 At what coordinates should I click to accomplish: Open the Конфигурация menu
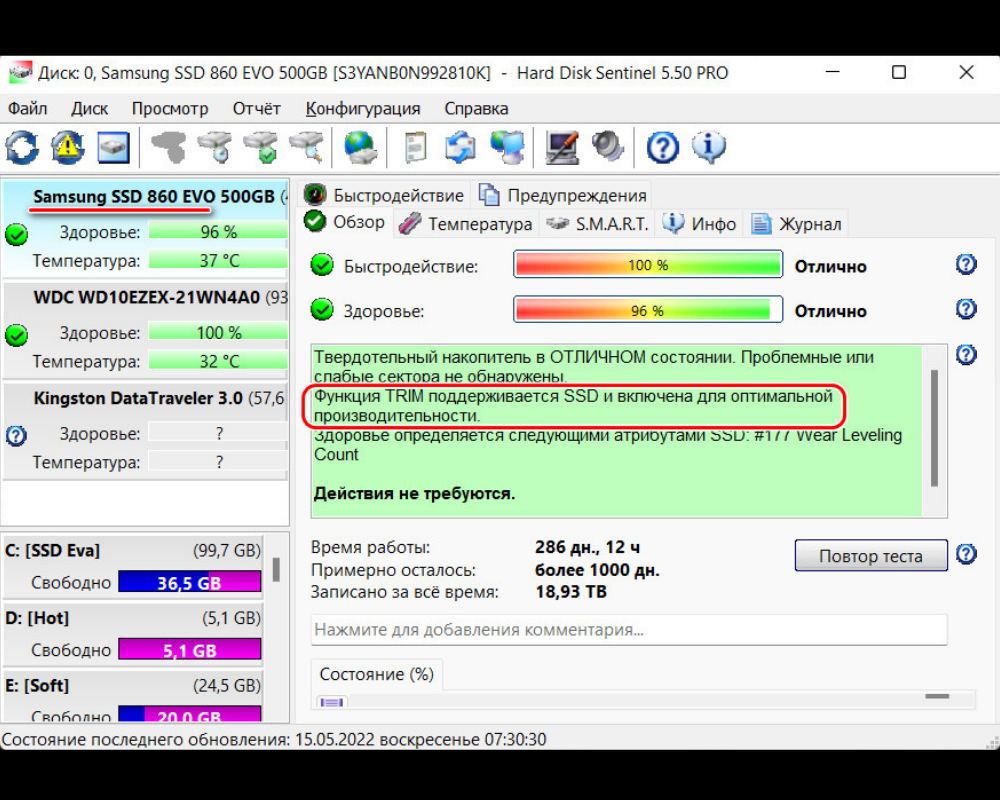pyautogui.click(x=363, y=108)
